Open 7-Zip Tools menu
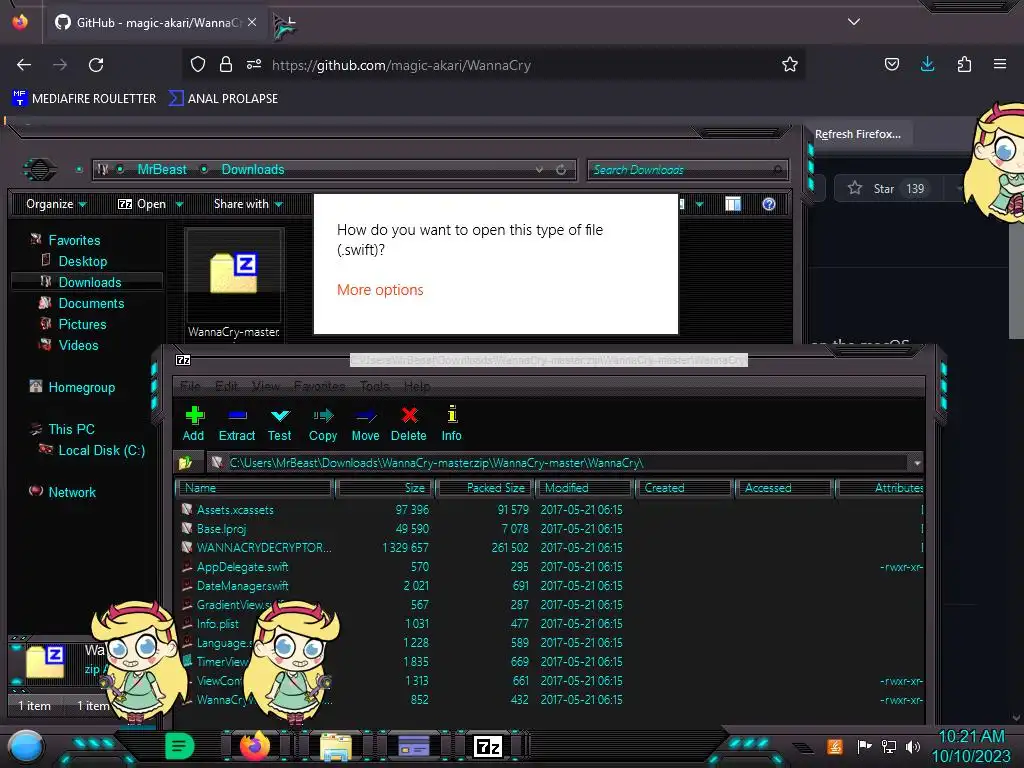 click(375, 387)
